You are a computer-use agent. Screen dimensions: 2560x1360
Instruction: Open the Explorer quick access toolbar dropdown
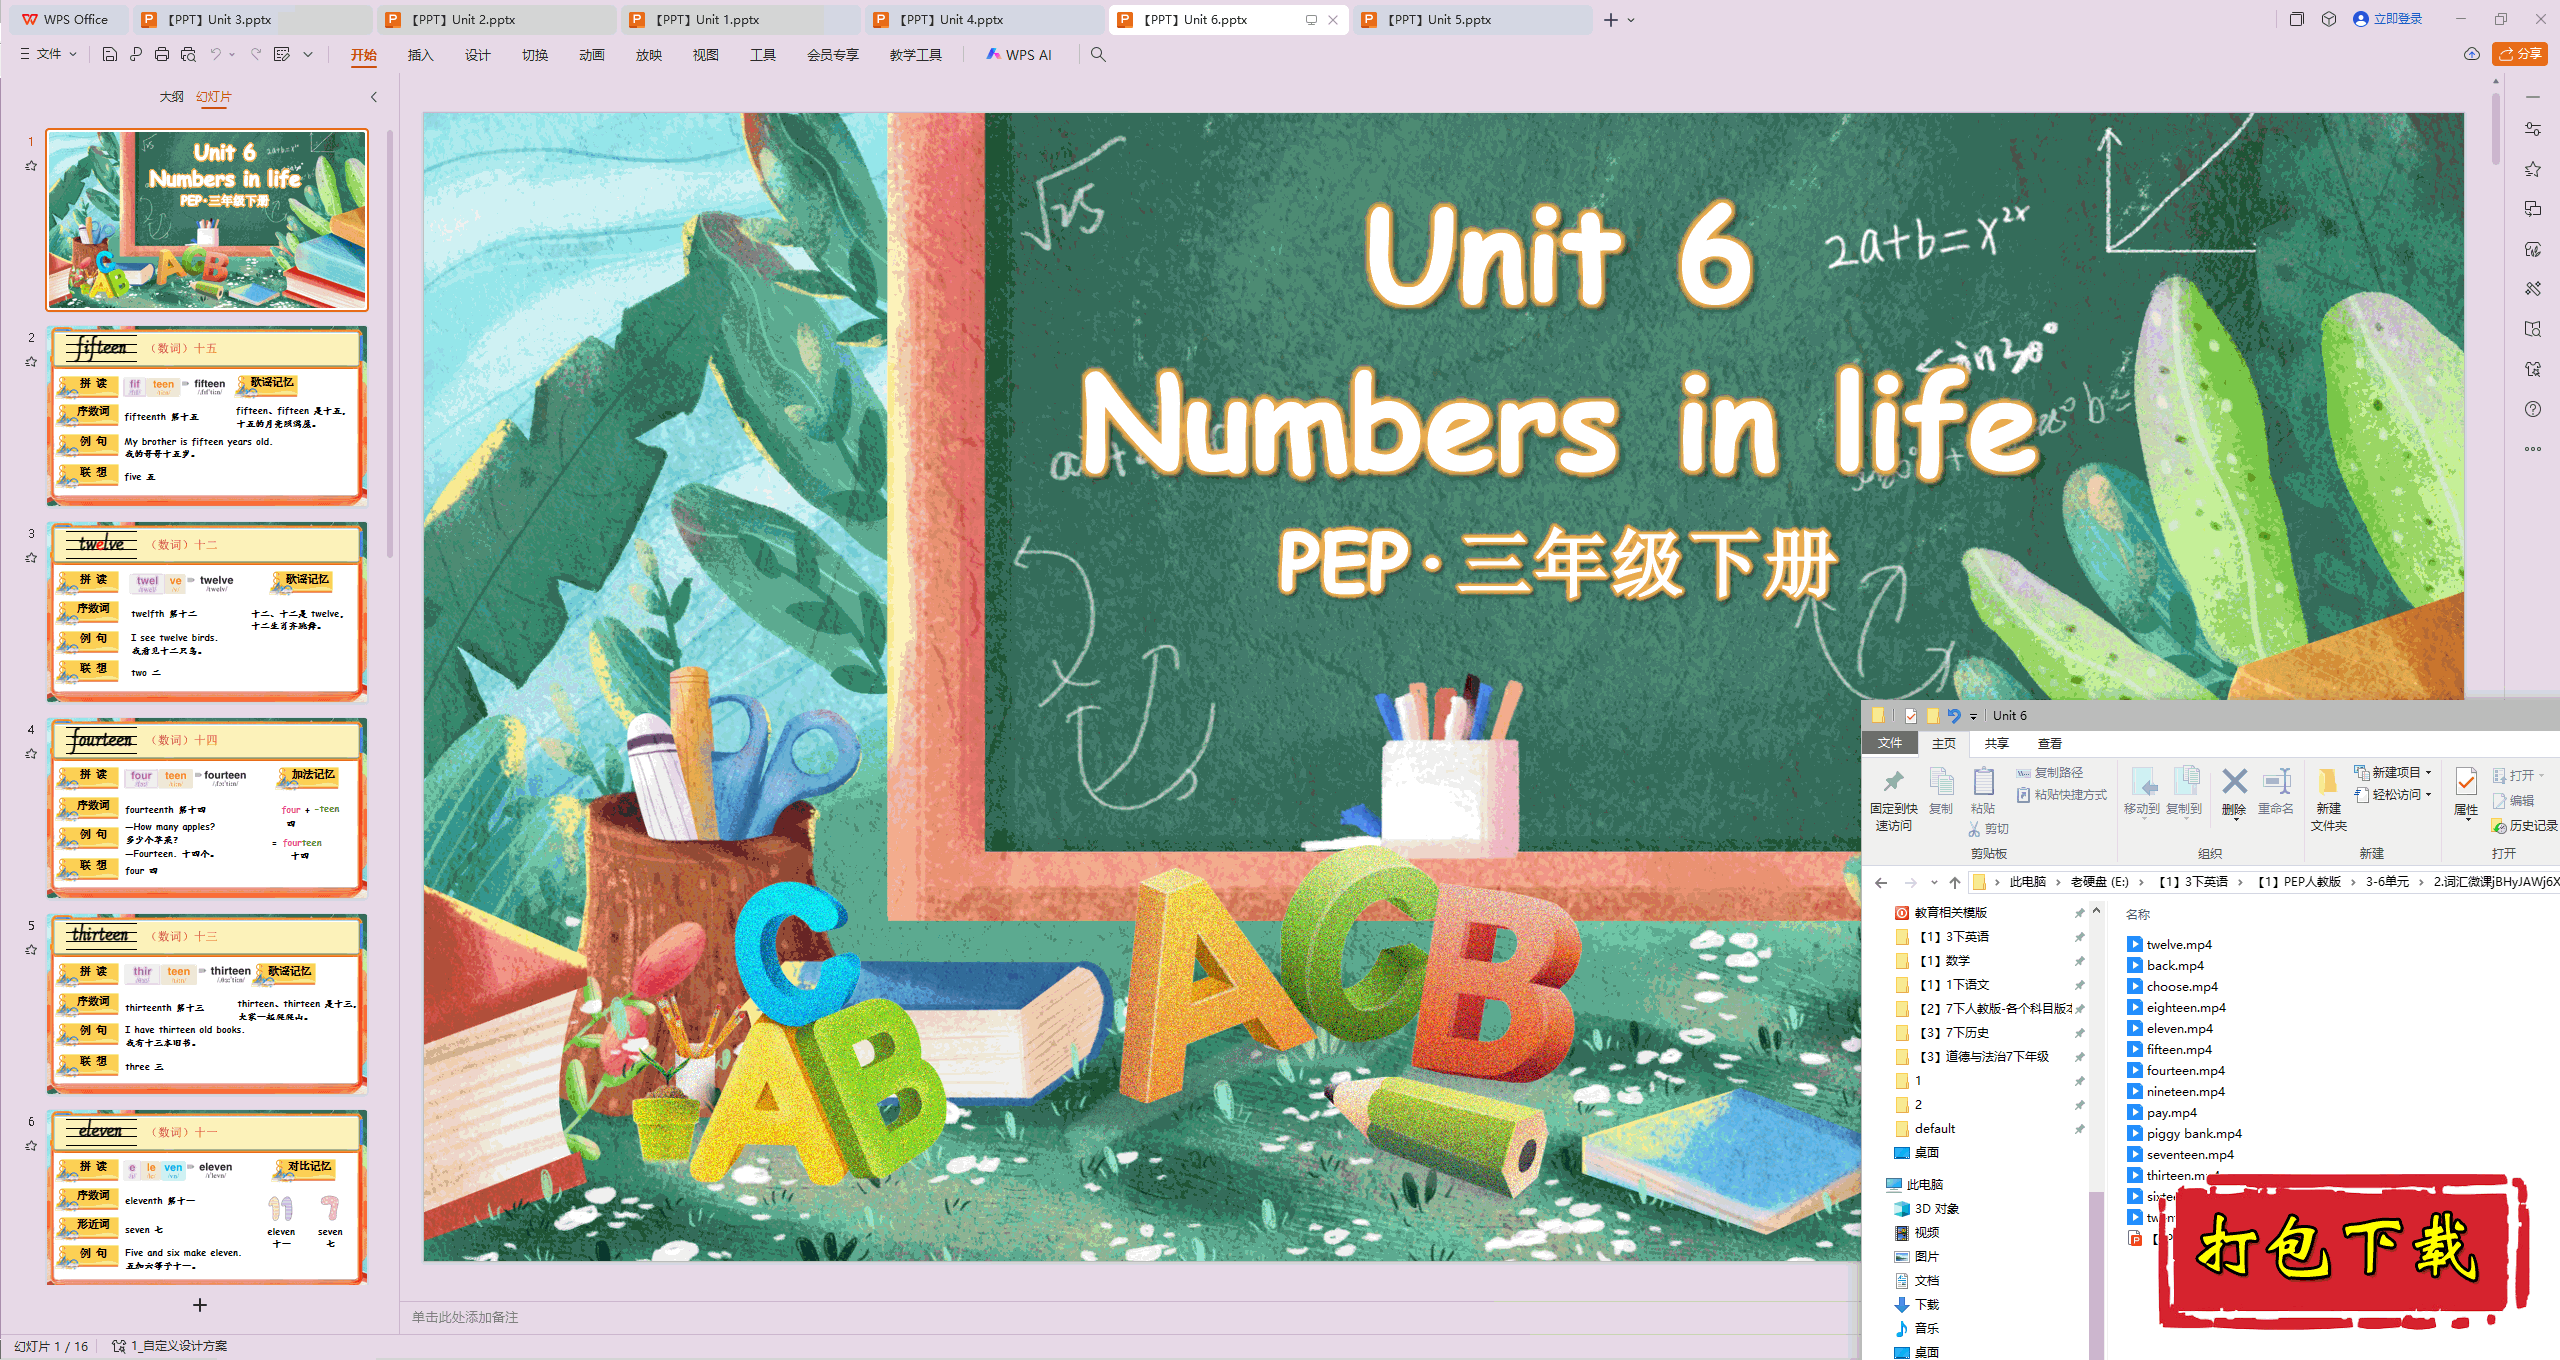(x=1973, y=716)
